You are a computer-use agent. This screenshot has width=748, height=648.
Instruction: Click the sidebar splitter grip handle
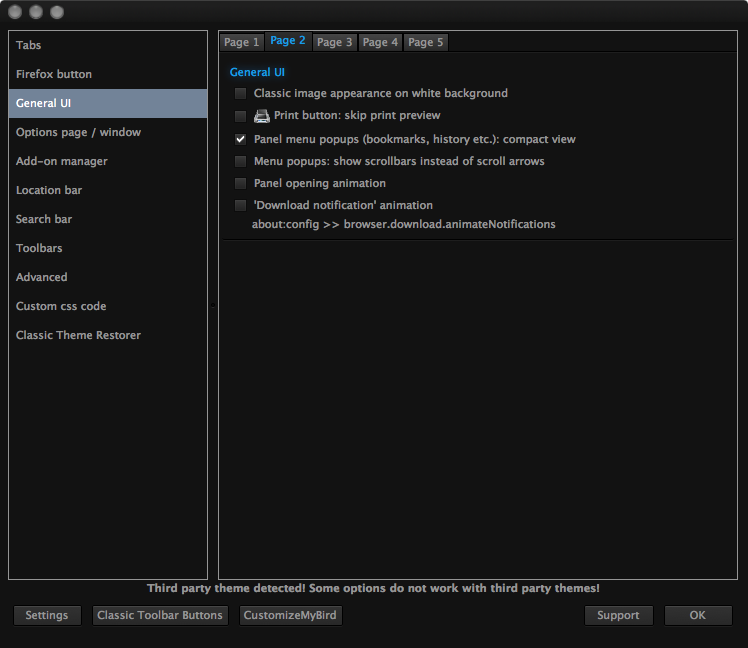pyautogui.click(x=213, y=305)
